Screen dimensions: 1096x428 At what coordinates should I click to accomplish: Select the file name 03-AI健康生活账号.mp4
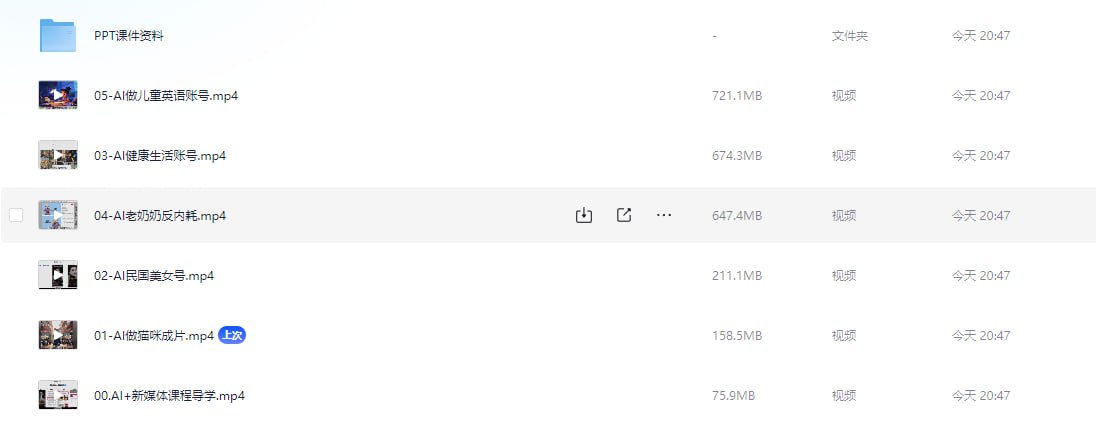point(160,156)
